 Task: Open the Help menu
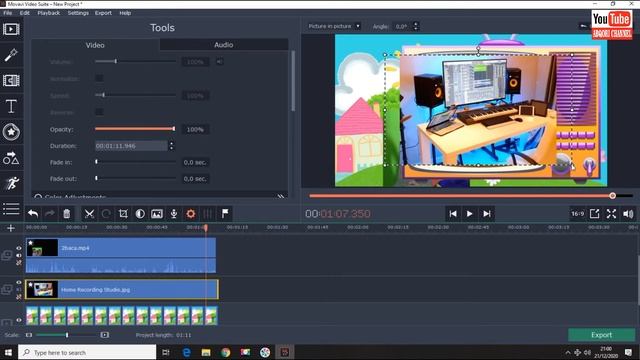point(125,13)
